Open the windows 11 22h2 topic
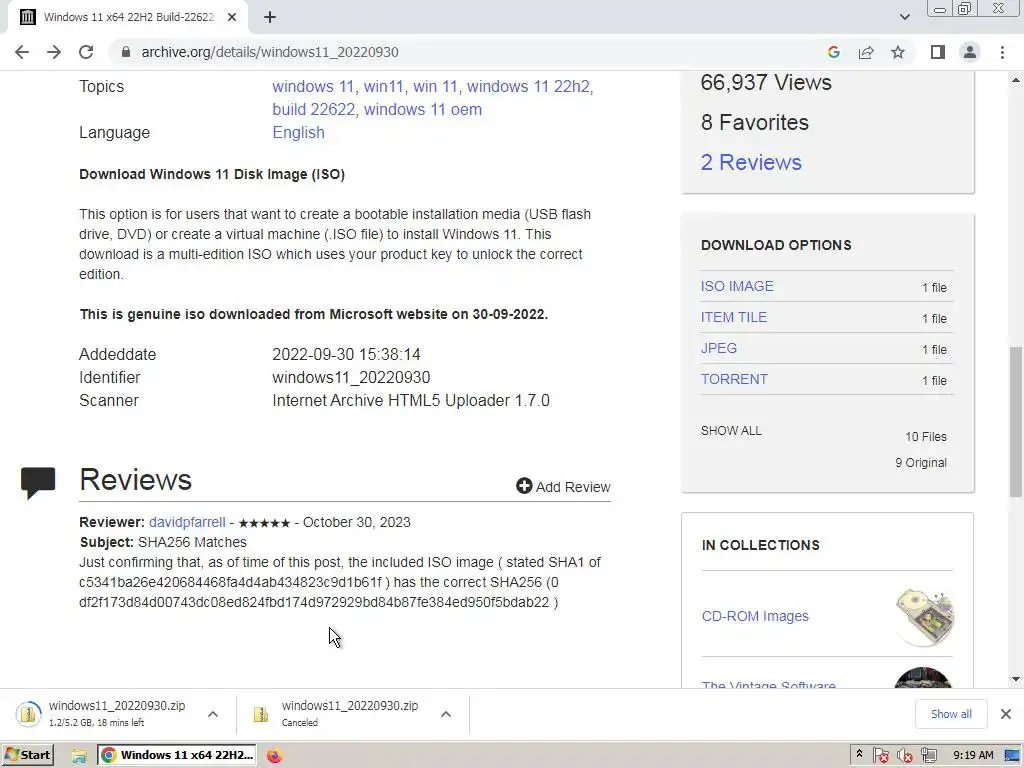 pos(528,86)
